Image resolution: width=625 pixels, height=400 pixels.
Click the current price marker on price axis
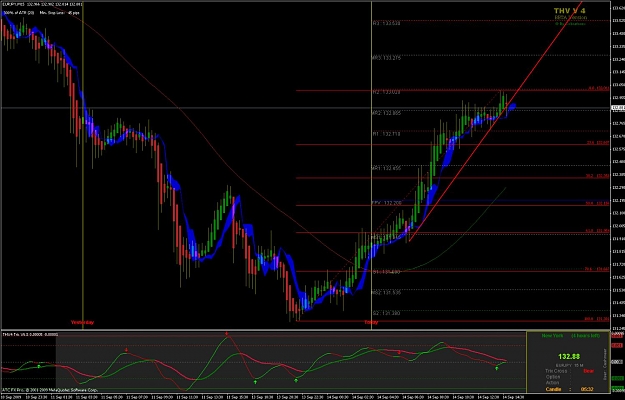click(617, 108)
